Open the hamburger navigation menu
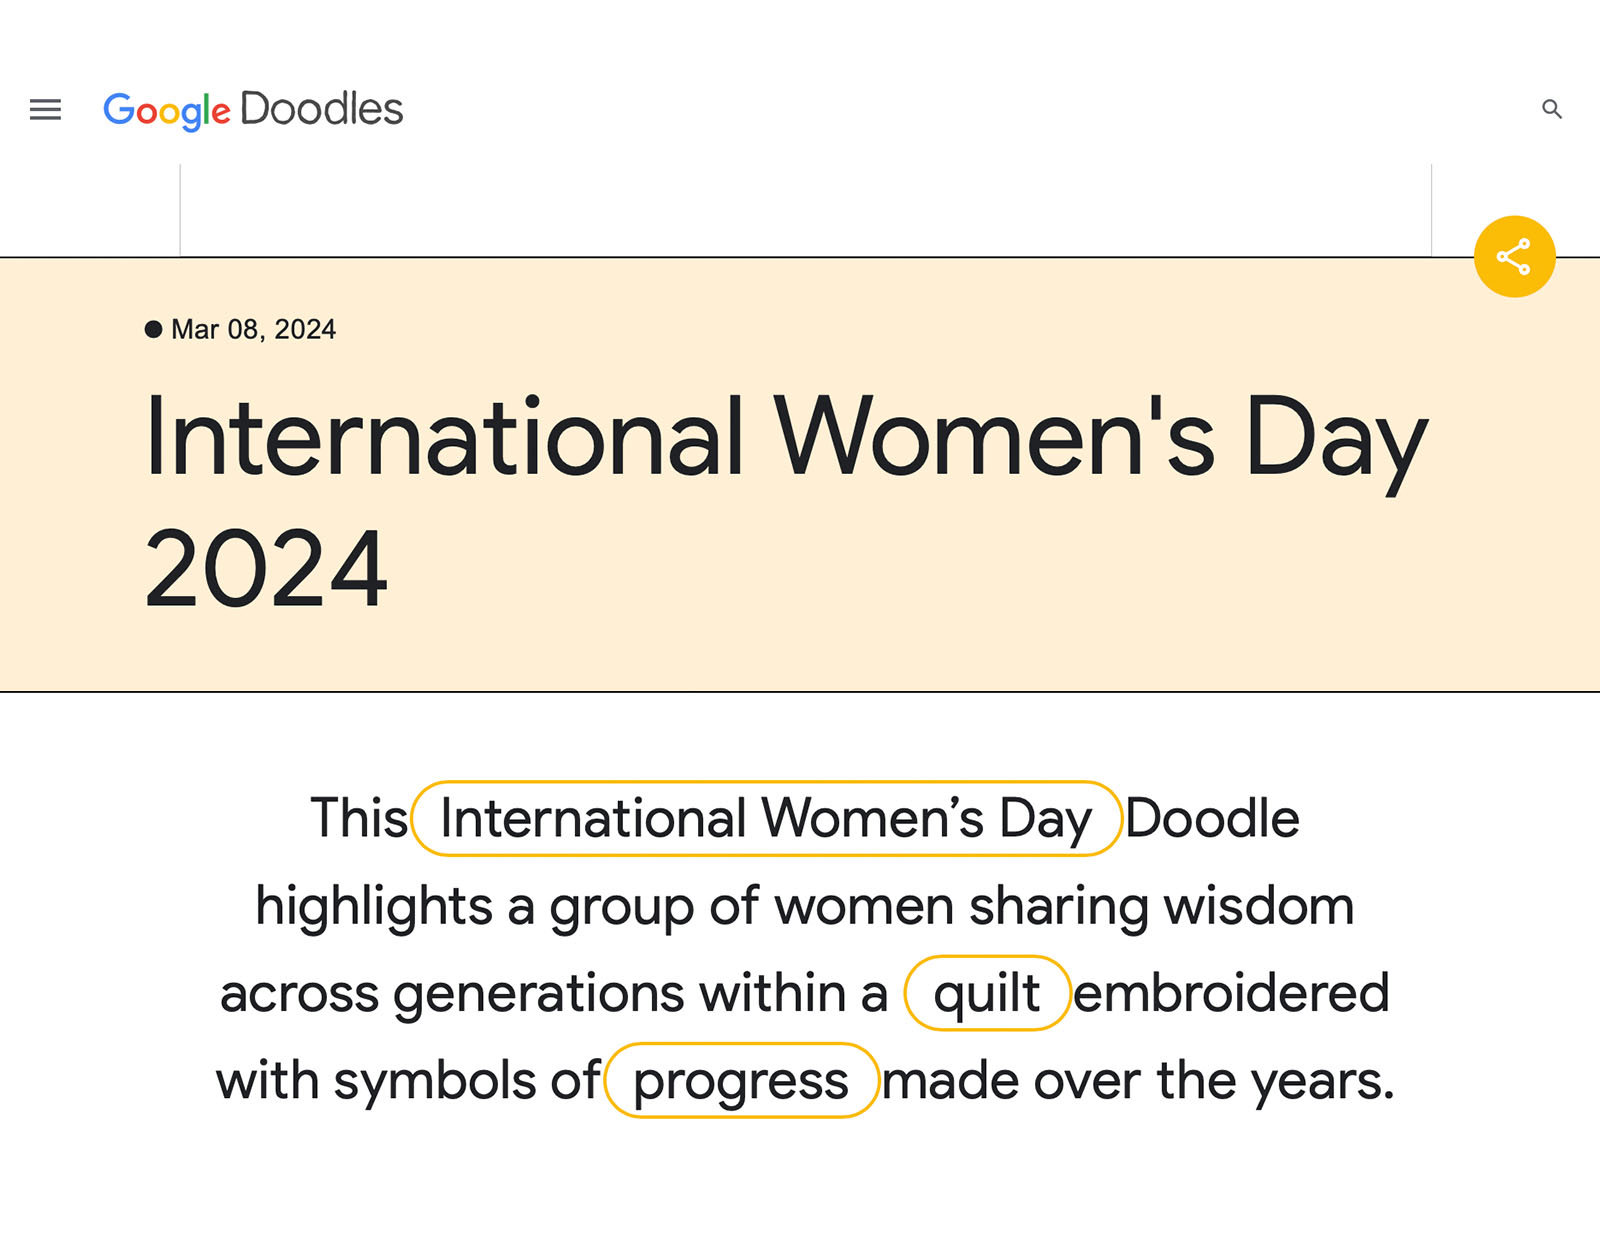This screenshot has height=1250, width=1600. coord(45,109)
